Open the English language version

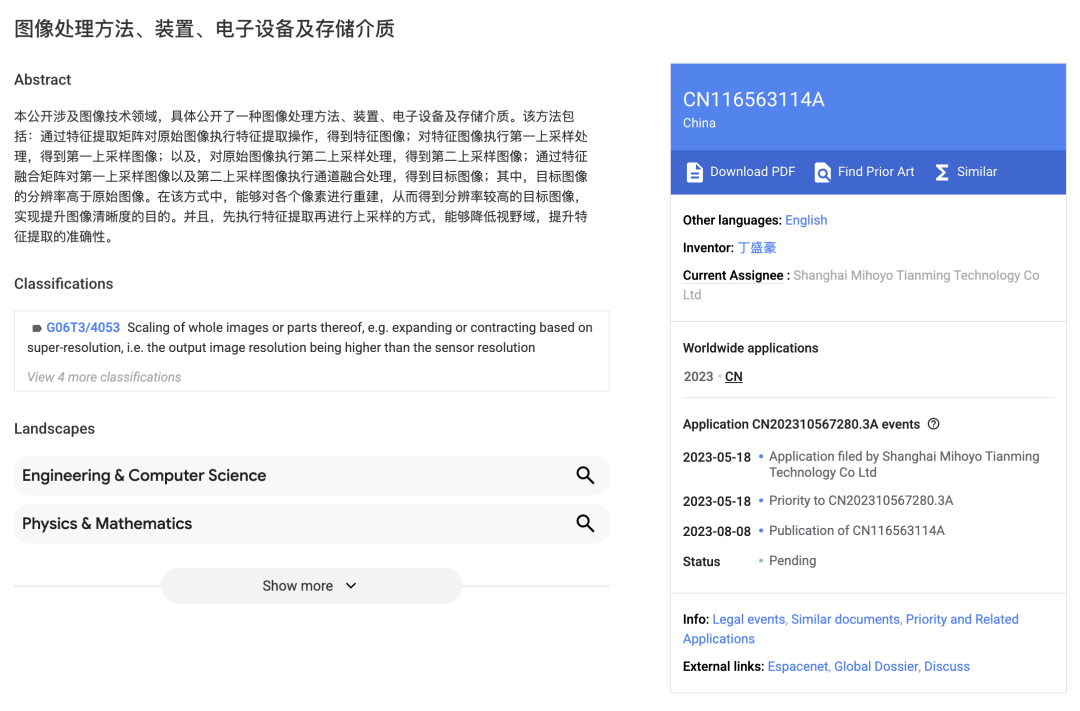tap(806, 220)
